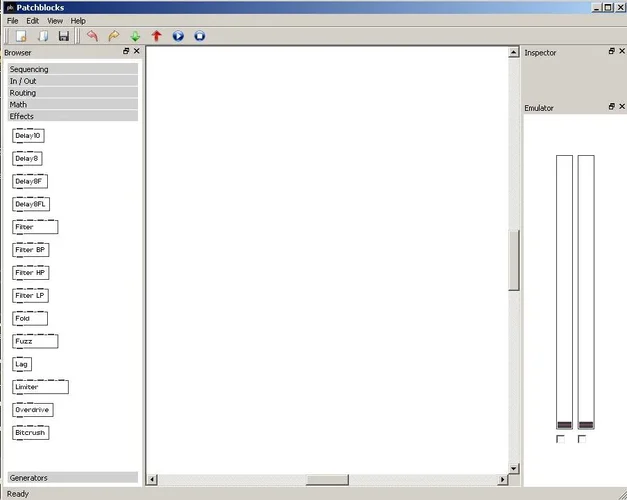
Task: Collapse the Effects category
Action: point(73,116)
